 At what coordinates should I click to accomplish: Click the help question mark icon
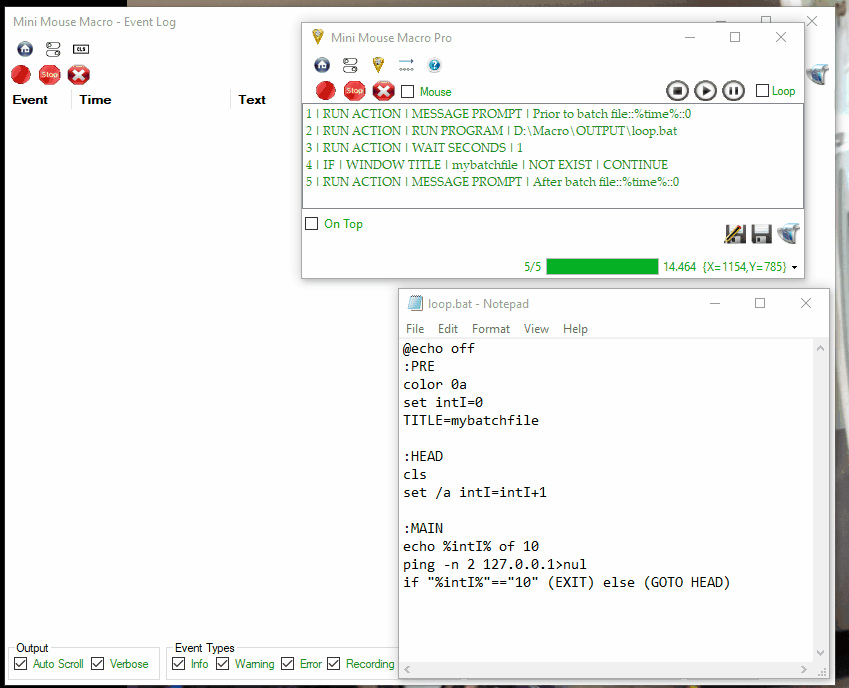coord(434,65)
